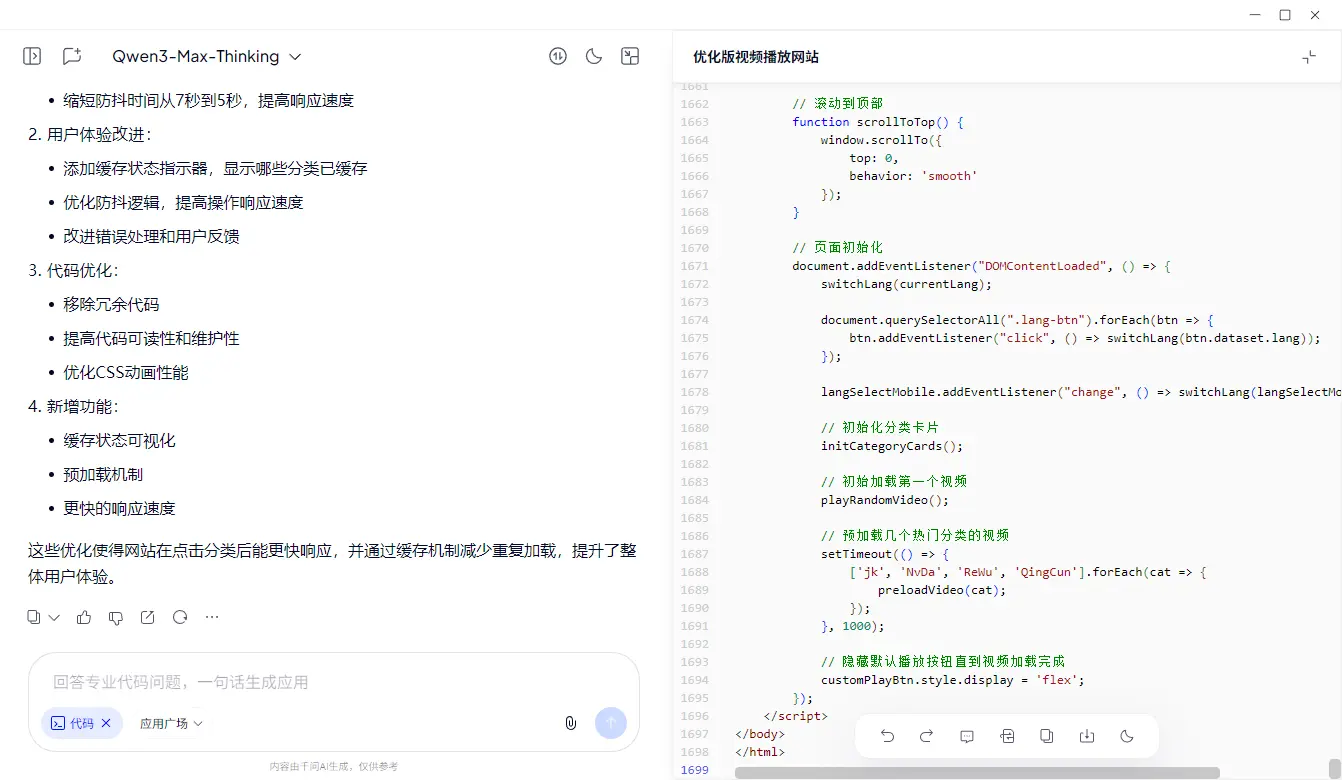Click the vertical scrollbar thumb of code editor
The width and height of the screenshot is (1342, 780).
pyautogui.click(x=1335, y=767)
